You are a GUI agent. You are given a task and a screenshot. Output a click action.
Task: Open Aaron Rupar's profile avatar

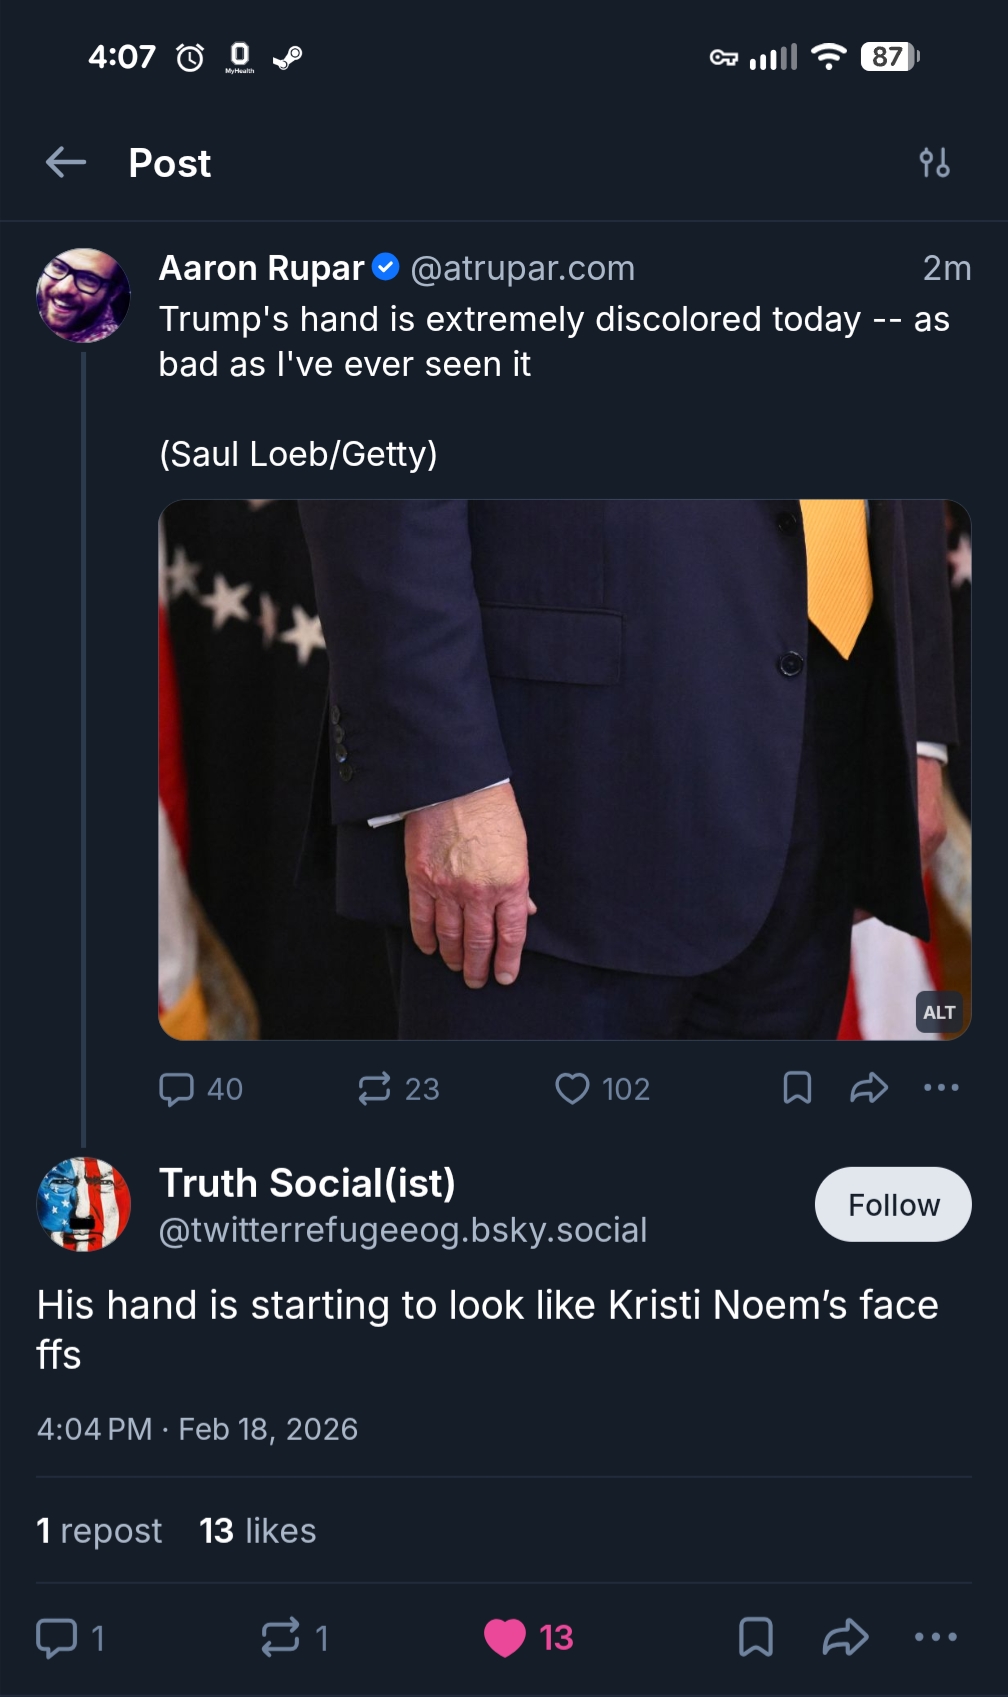[83, 296]
